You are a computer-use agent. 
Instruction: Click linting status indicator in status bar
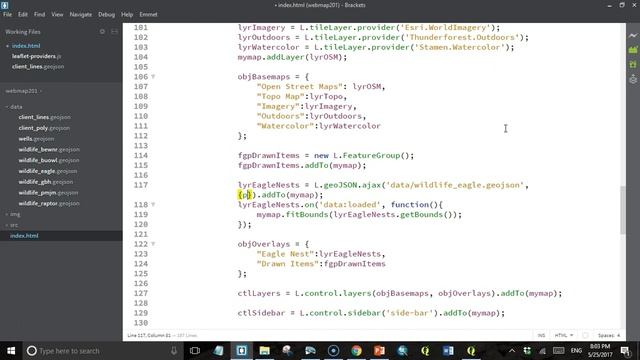click(x=585, y=335)
